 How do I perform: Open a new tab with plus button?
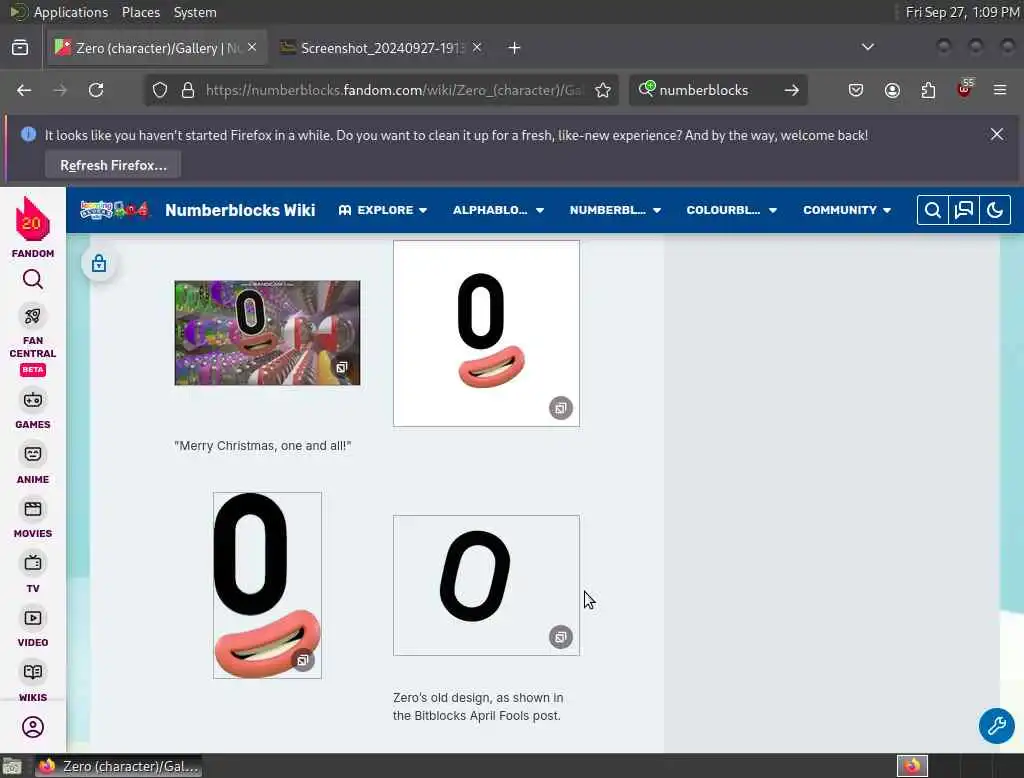515,48
